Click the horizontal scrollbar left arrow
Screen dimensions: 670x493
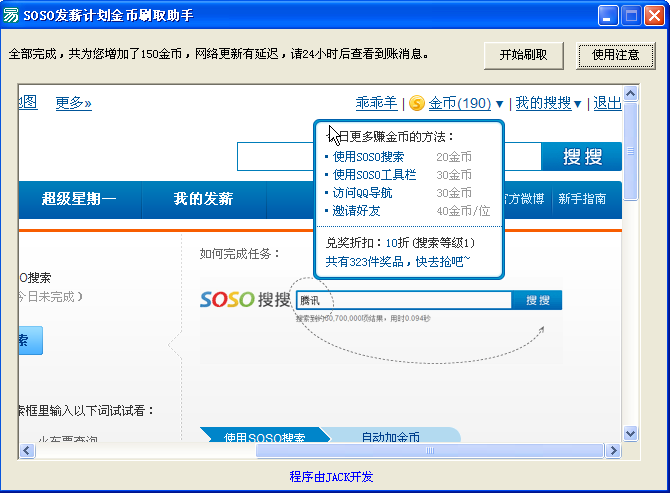pyautogui.click(x=27, y=450)
